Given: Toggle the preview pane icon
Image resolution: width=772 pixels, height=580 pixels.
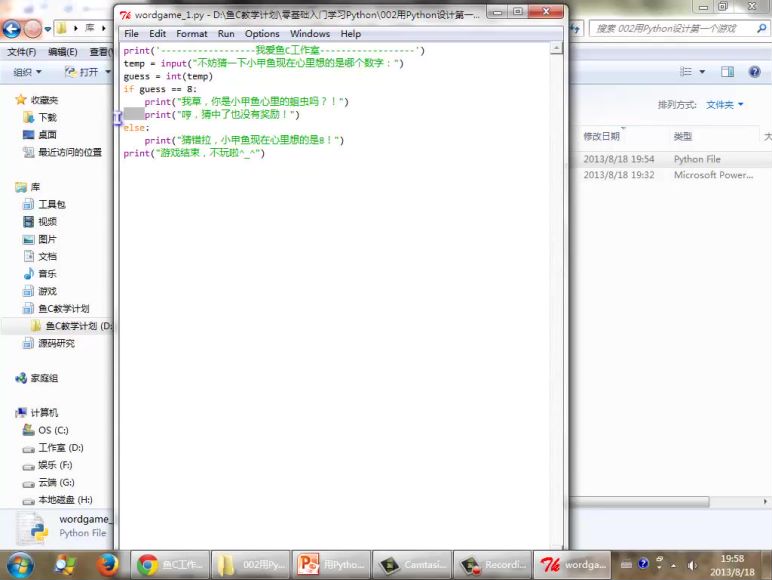Looking at the screenshot, I should coord(727,72).
